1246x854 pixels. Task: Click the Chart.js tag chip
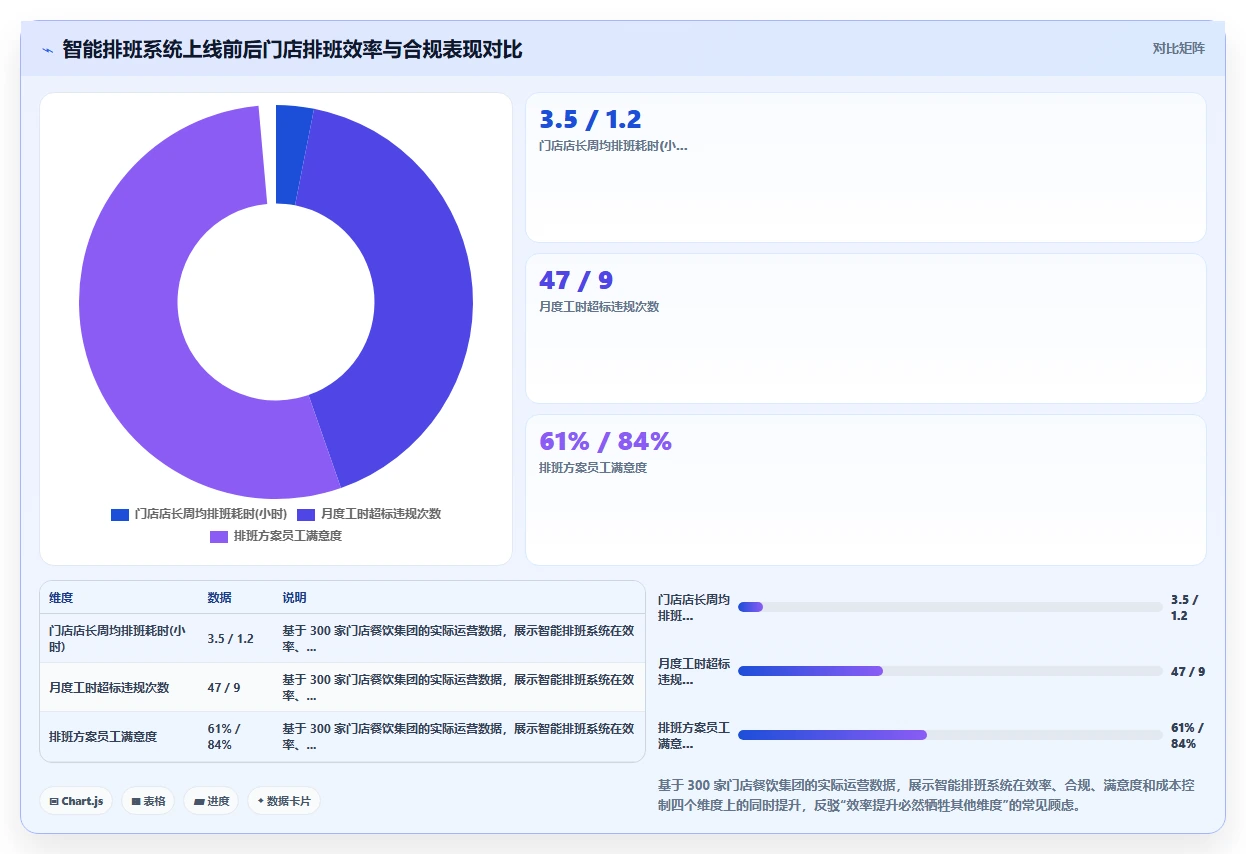[x=76, y=801]
